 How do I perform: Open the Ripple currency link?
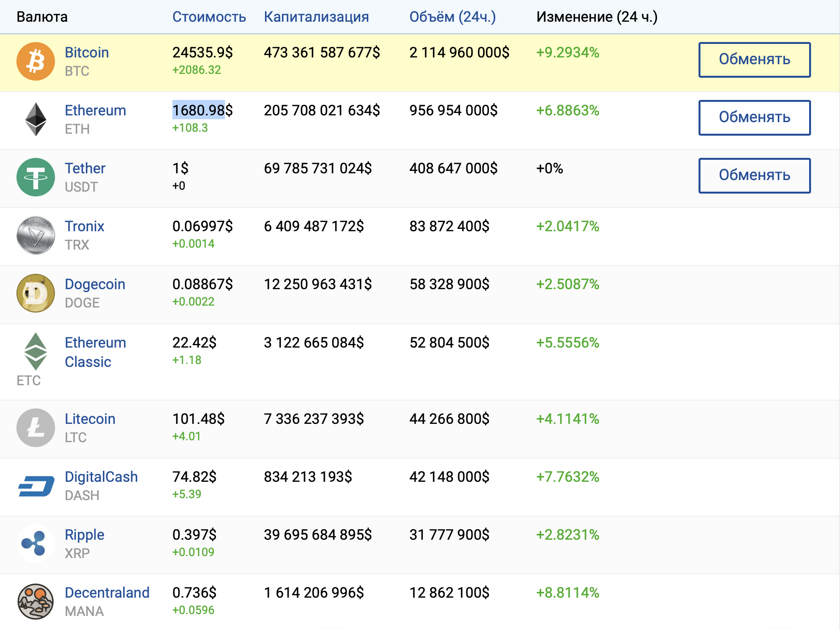click(x=85, y=535)
